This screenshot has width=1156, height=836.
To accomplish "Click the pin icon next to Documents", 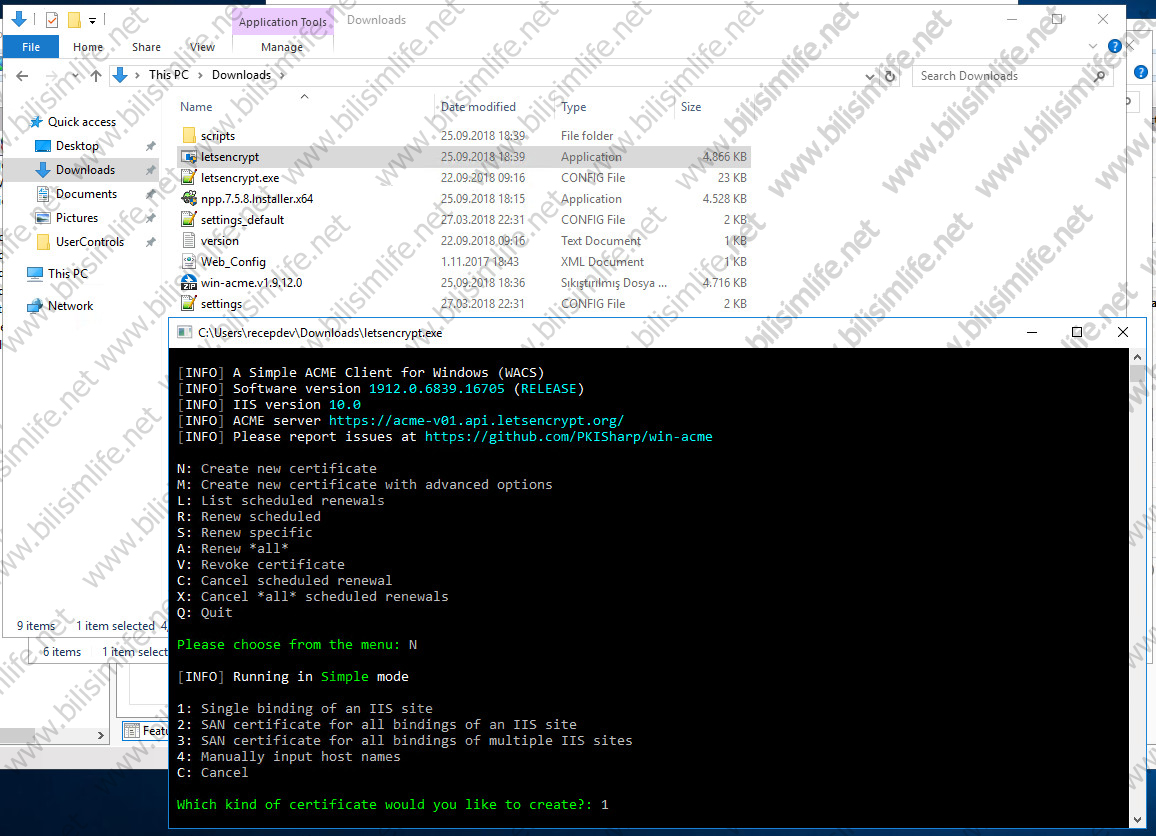I will 150,194.
